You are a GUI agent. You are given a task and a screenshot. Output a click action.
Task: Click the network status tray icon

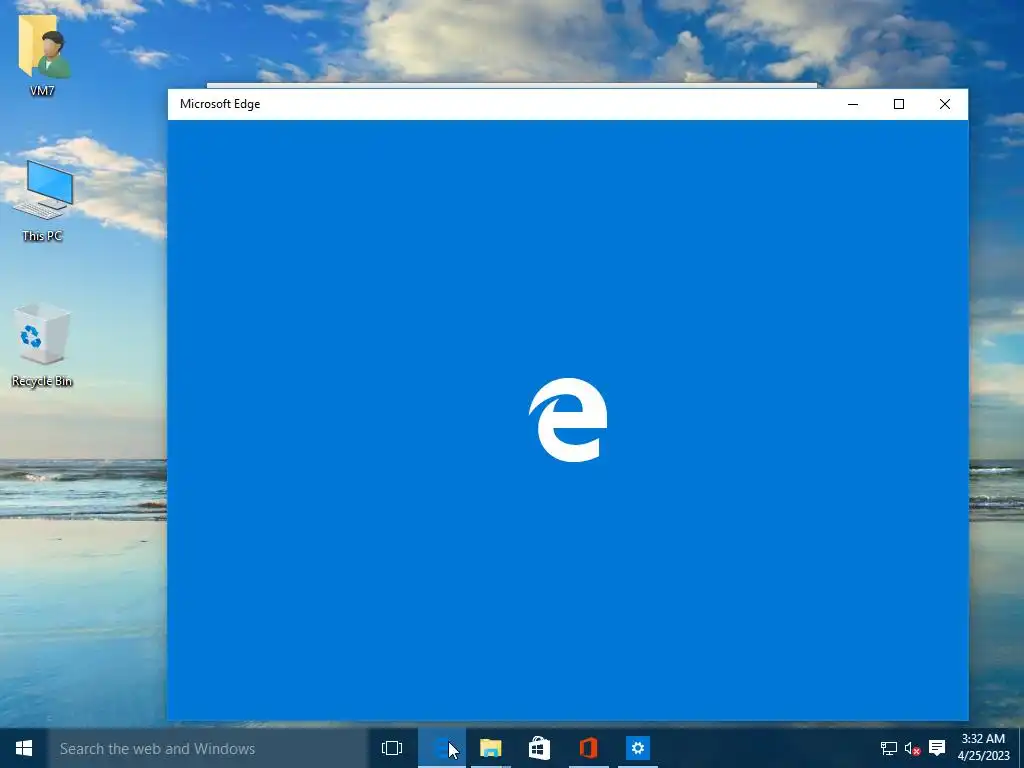(888, 748)
